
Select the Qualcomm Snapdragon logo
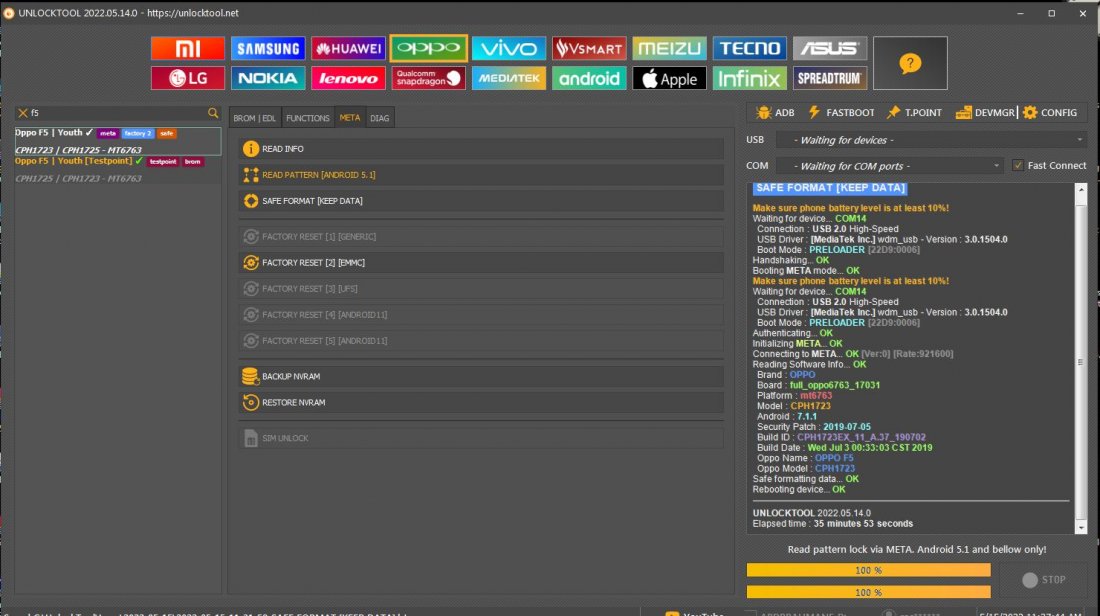click(x=429, y=78)
